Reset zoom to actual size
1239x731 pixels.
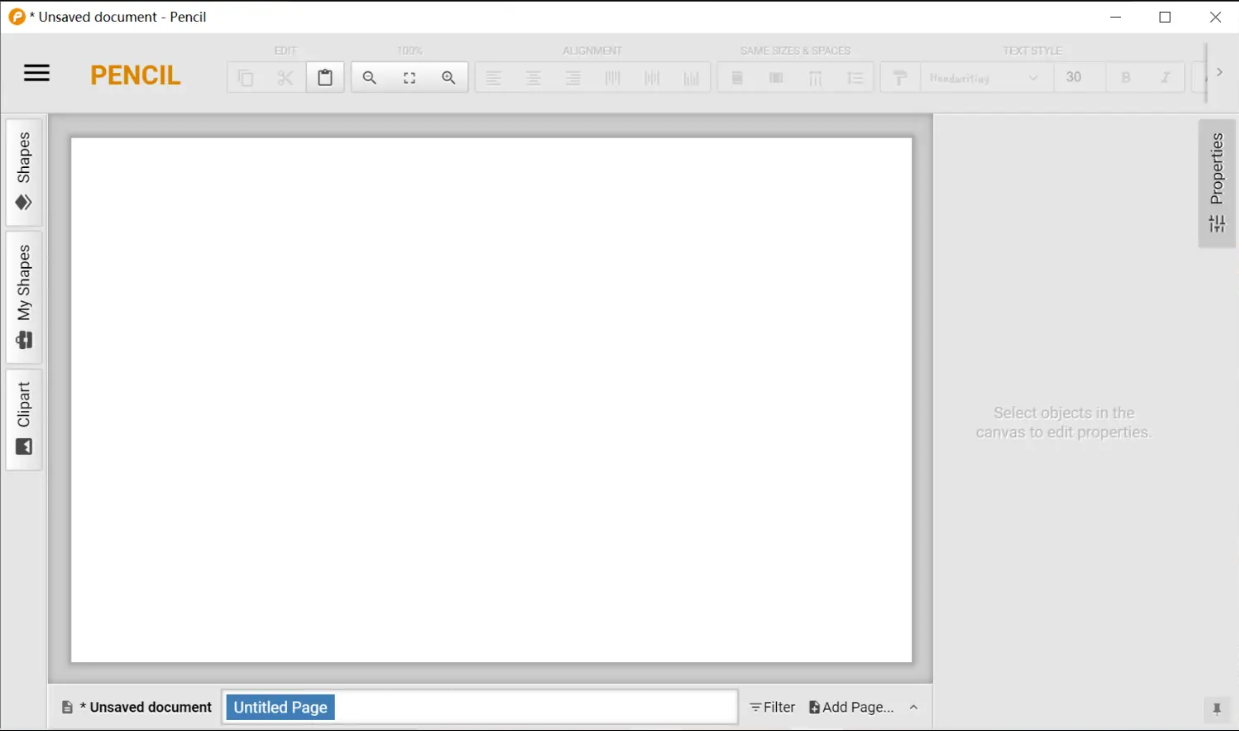pyautogui.click(x=409, y=78)
